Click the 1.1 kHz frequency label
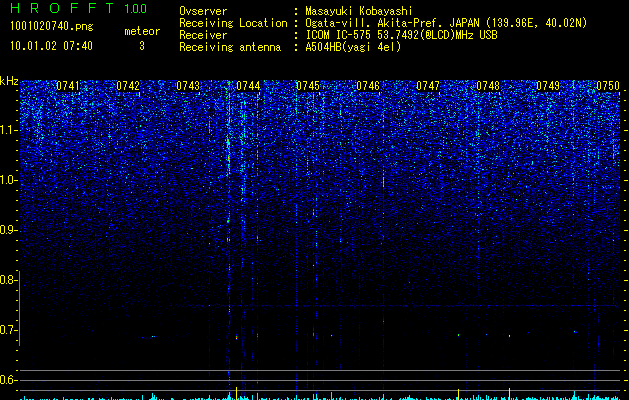This screenshot has width=629, height=400. click(x=7, y=130)
